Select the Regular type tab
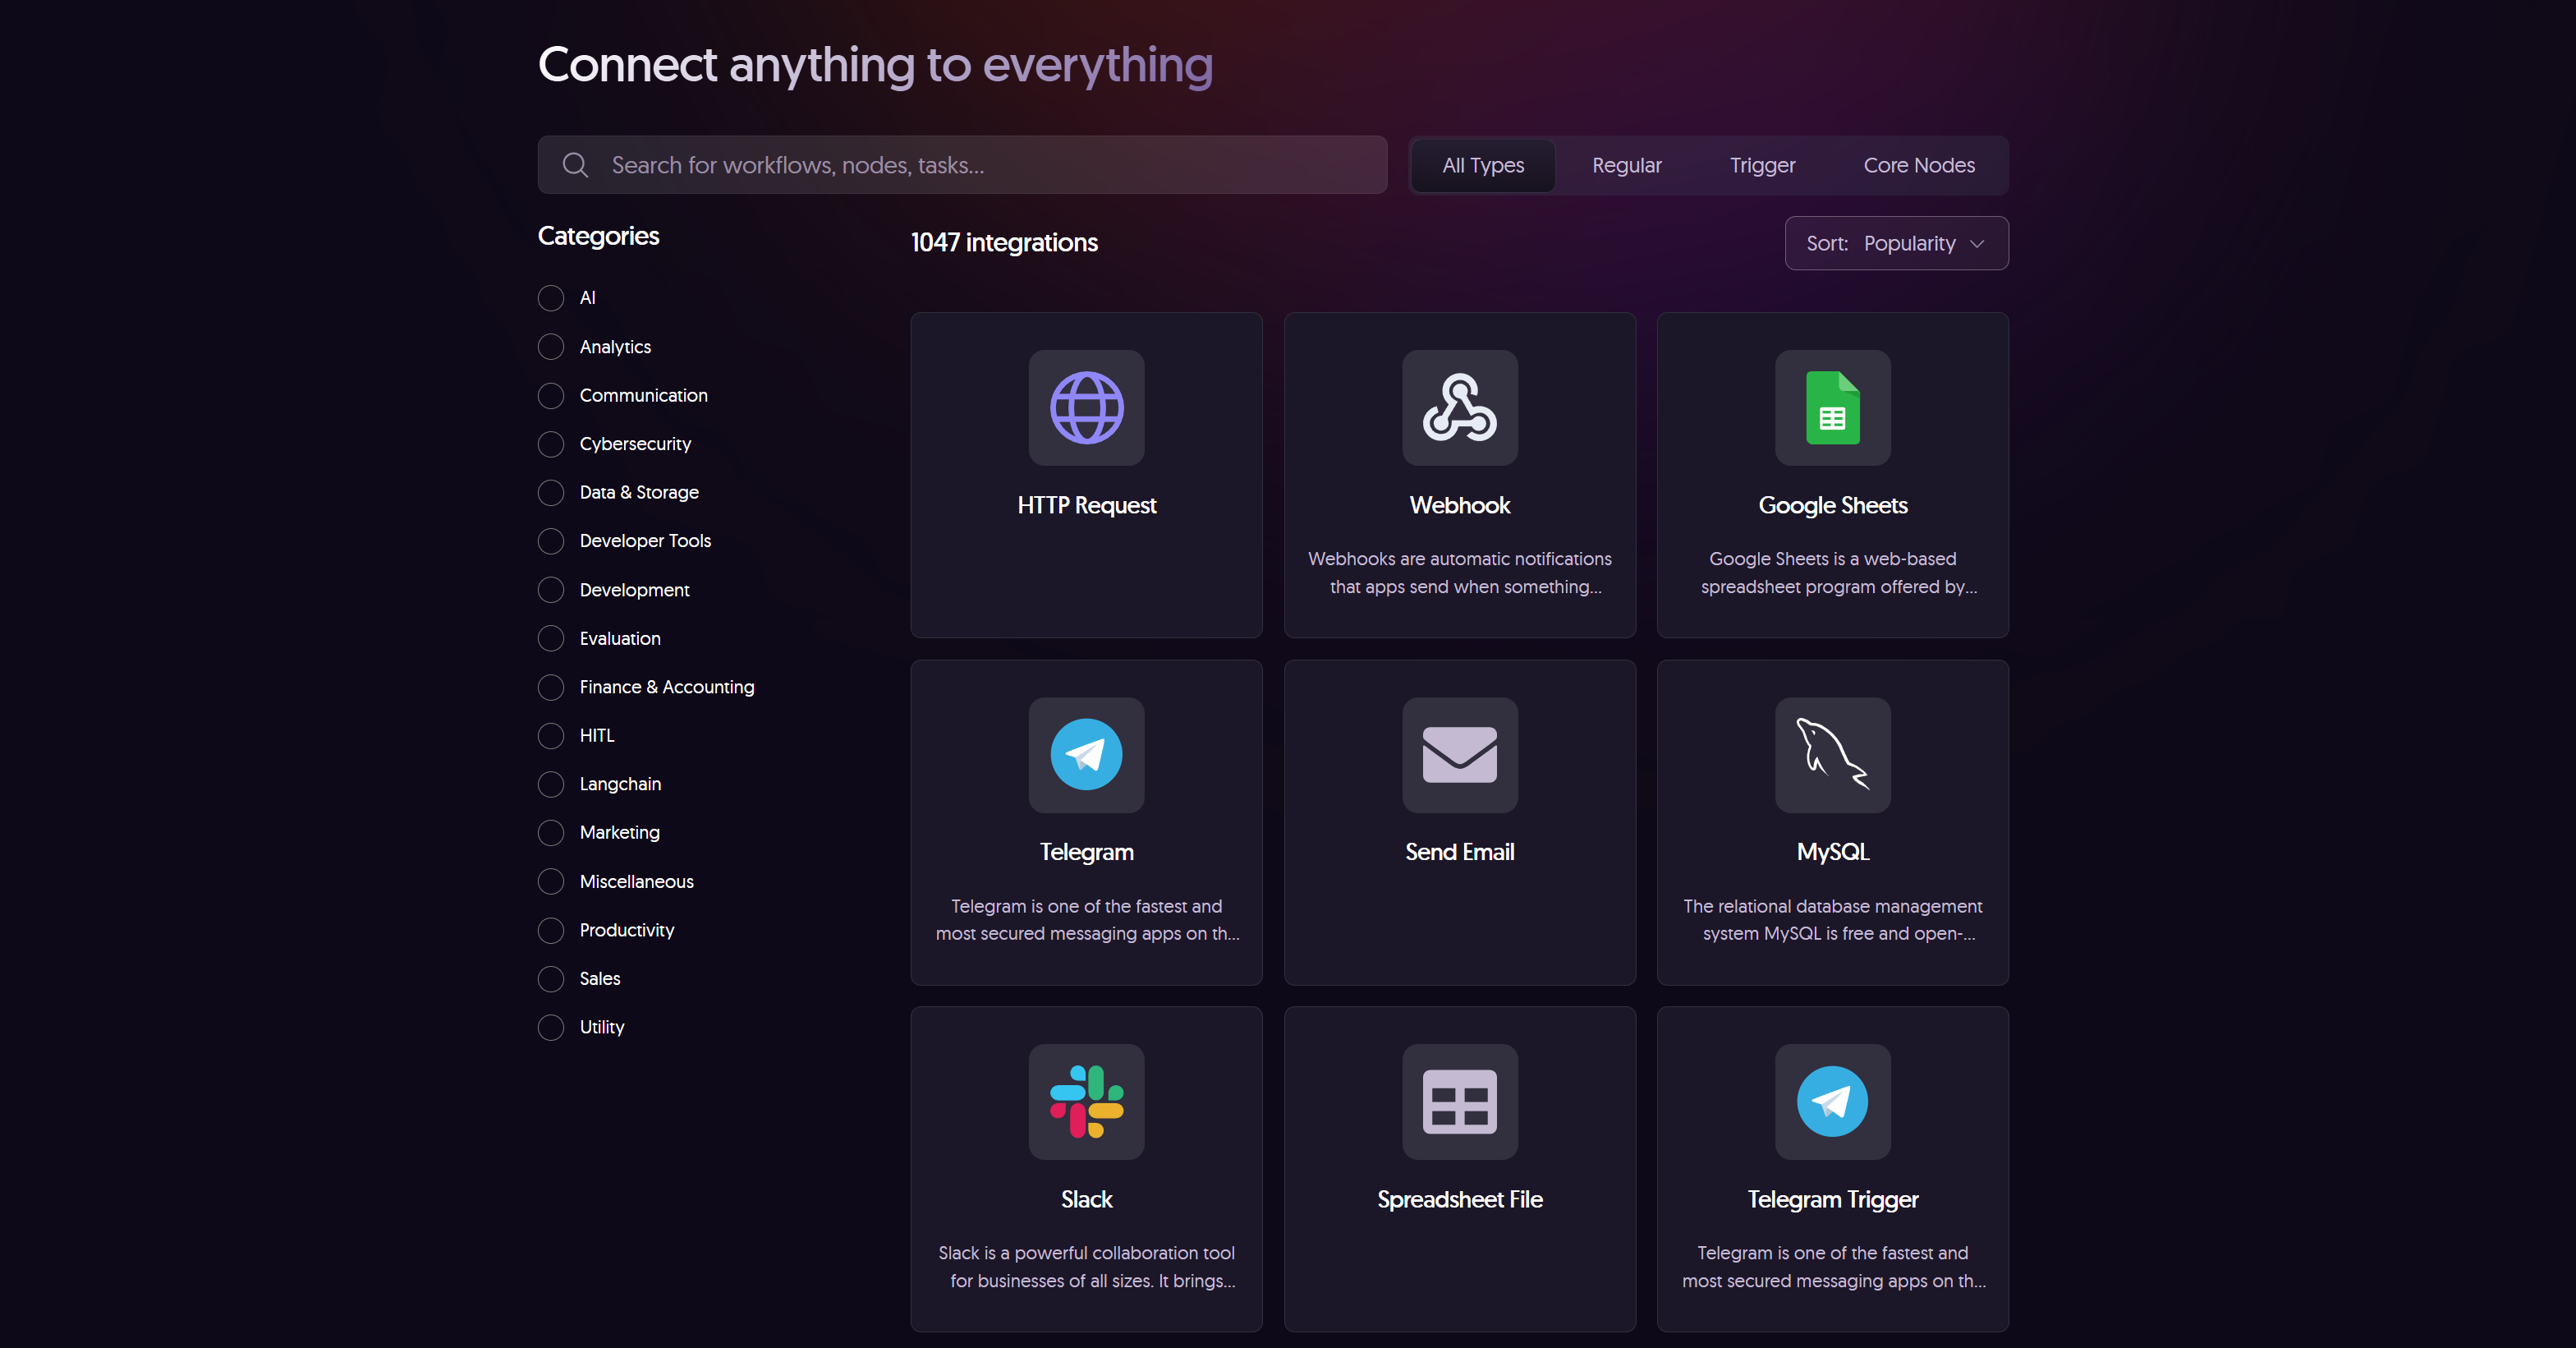2576x1348 pixels. coord(1626,165)
